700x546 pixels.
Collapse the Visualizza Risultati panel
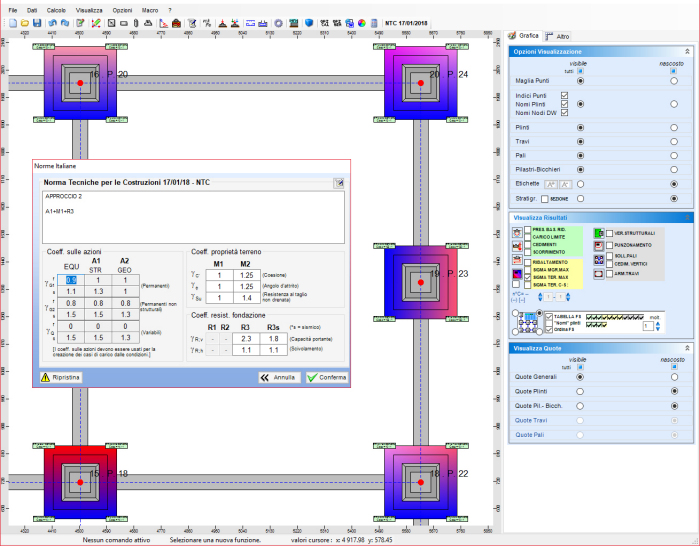[x=690, y=217]
